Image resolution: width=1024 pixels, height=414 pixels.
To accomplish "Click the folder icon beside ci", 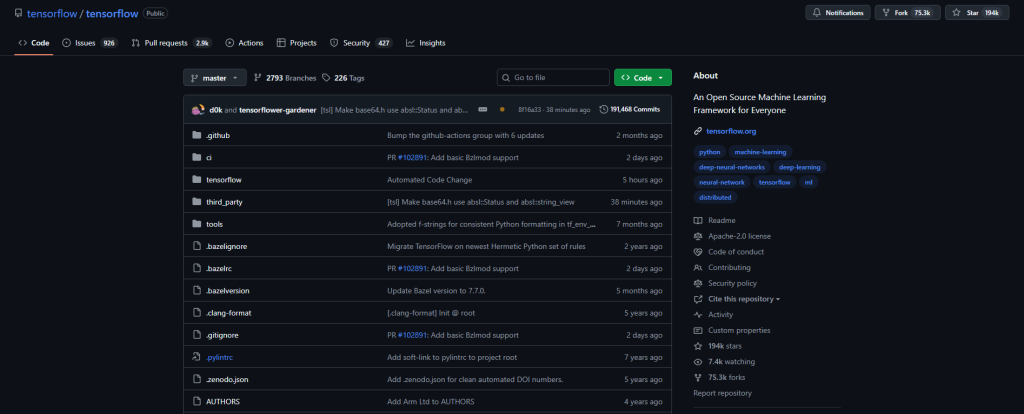I will (x=197, y=157).
